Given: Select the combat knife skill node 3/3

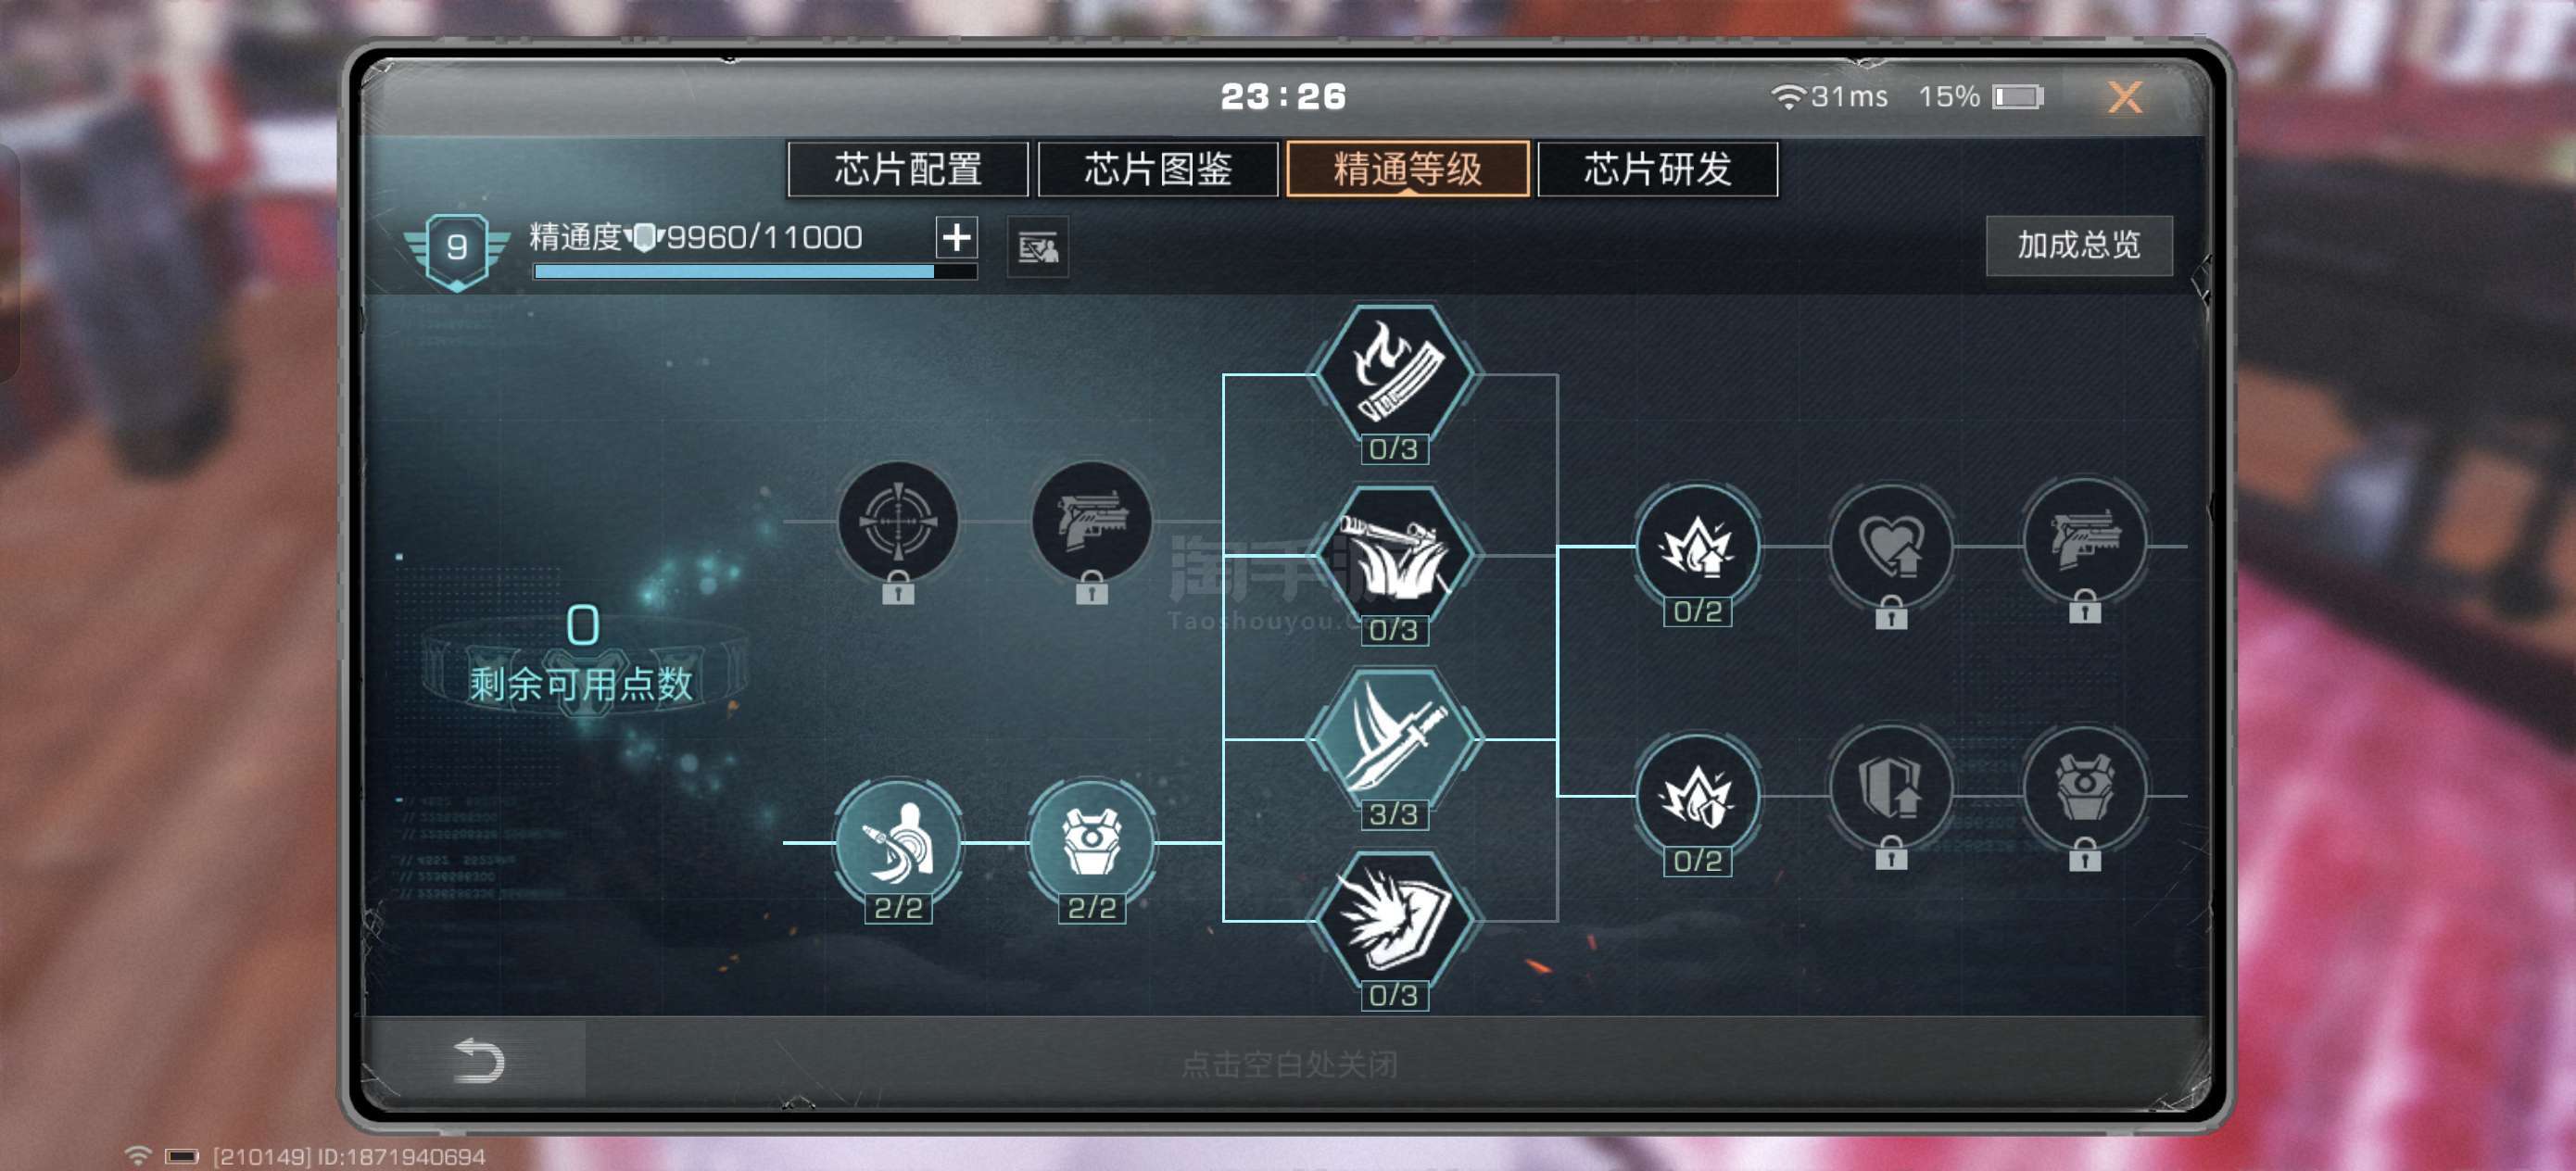Looking at the screenshot, I should click(x=1394, y=739).
